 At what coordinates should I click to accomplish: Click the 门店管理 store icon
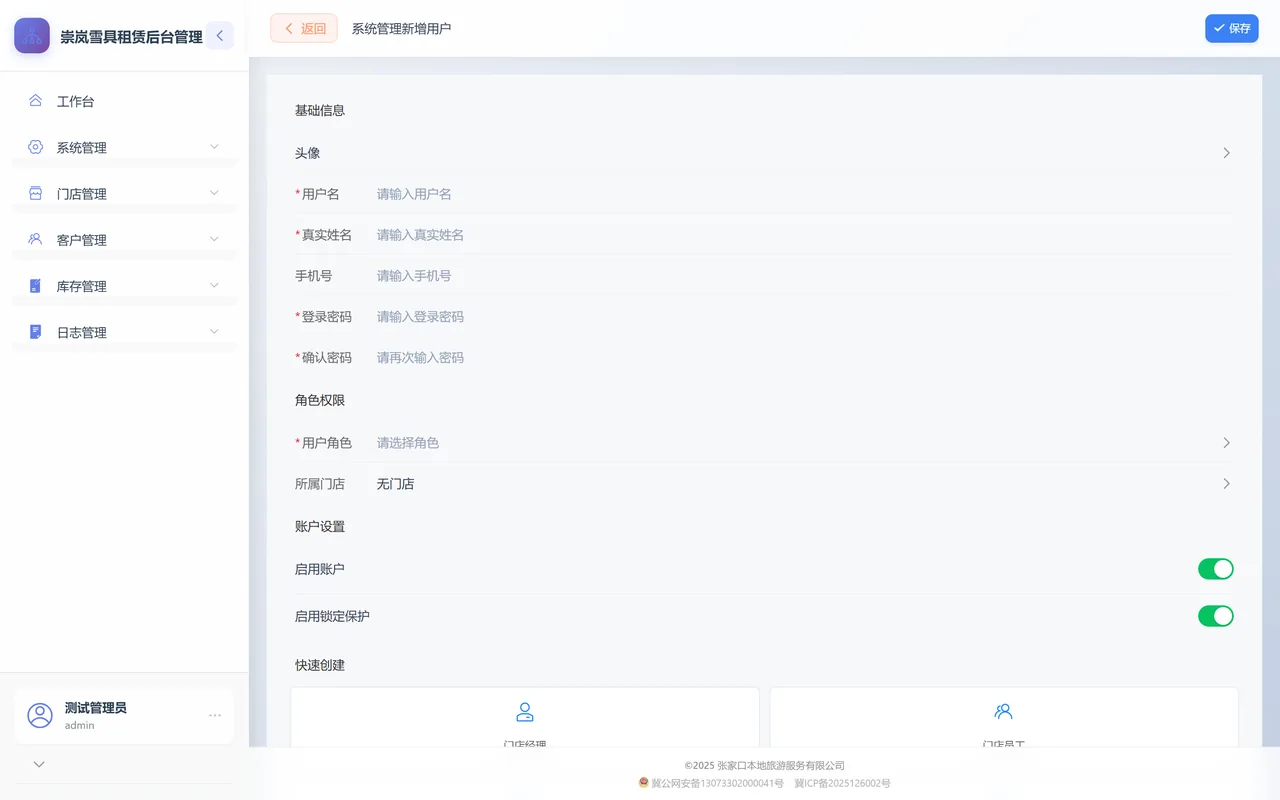coord(35,193)
